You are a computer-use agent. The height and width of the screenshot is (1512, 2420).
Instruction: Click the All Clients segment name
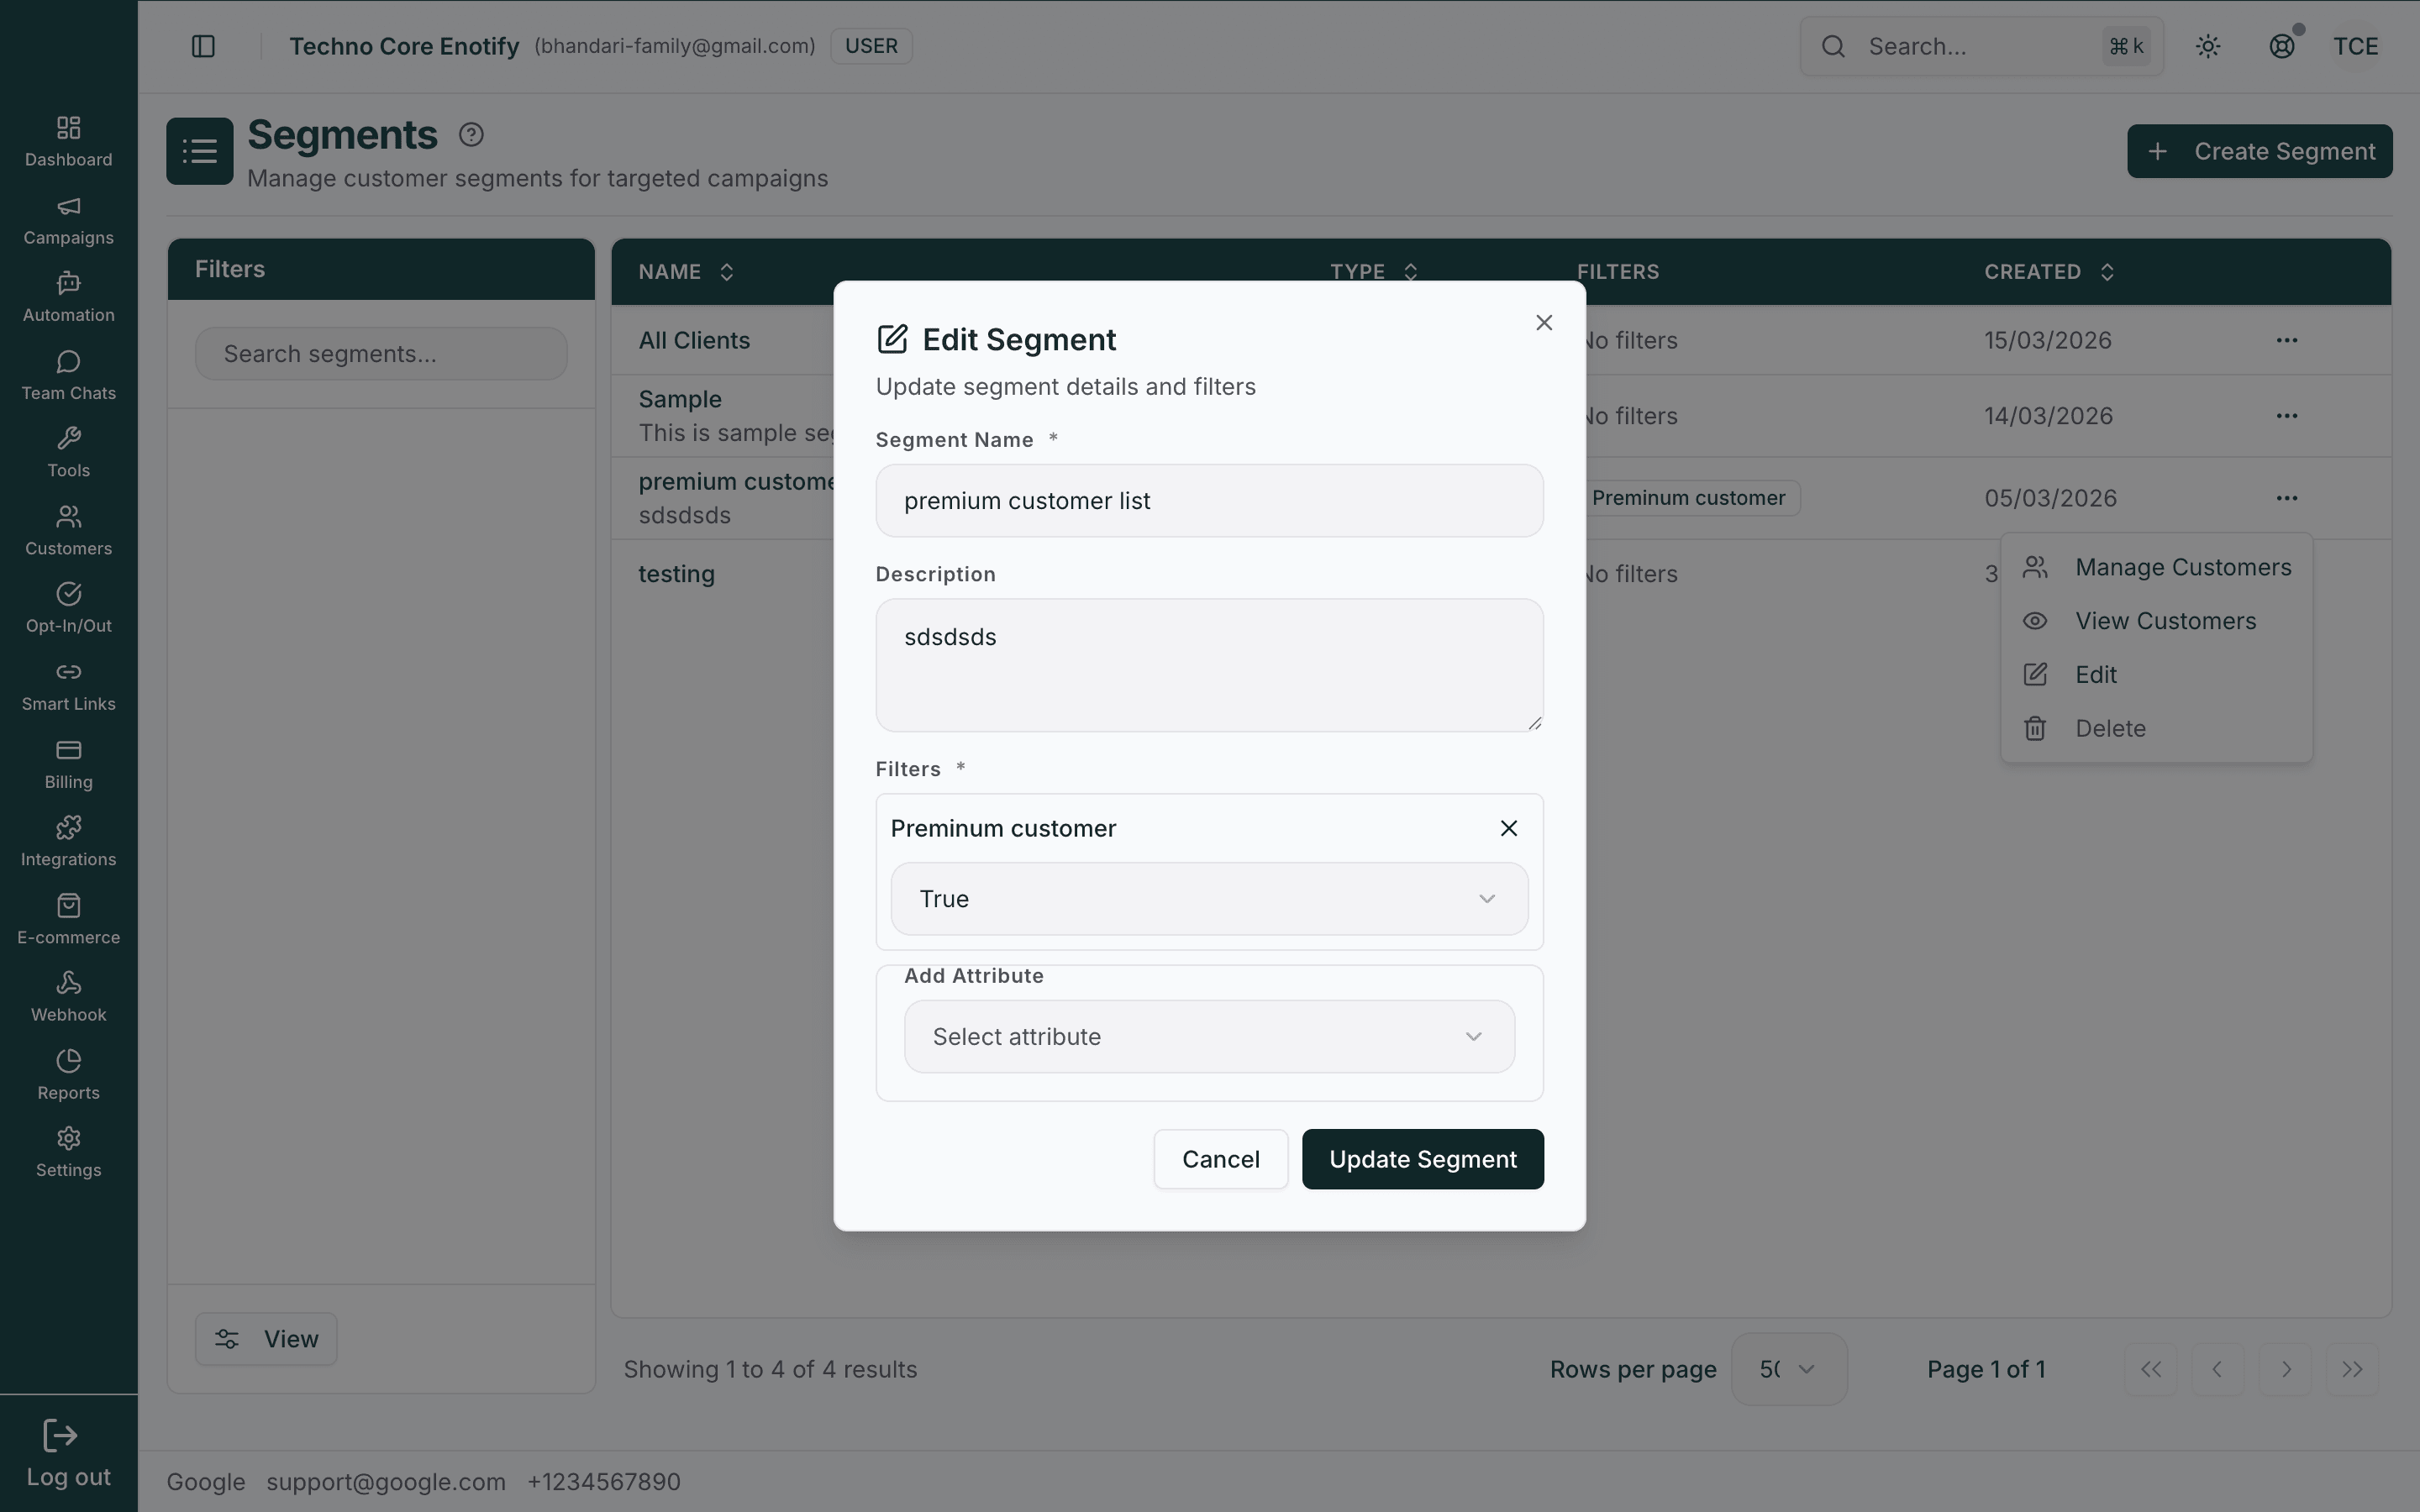[694, 340]
